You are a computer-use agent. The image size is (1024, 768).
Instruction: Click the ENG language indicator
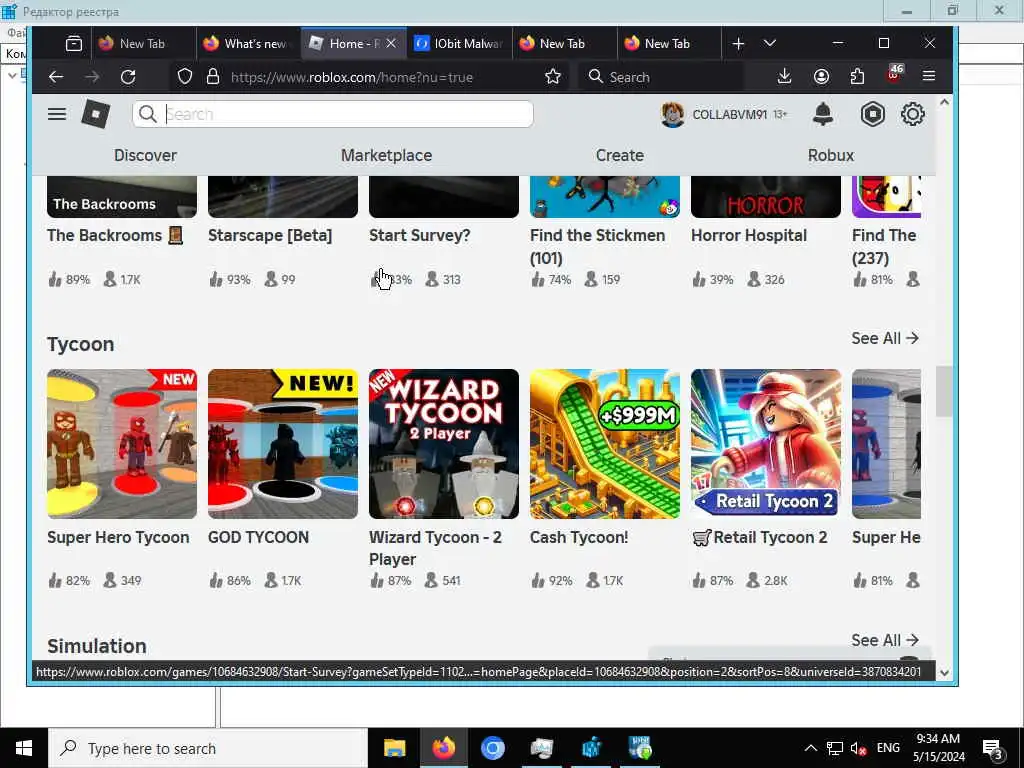(x=888, y=748)
